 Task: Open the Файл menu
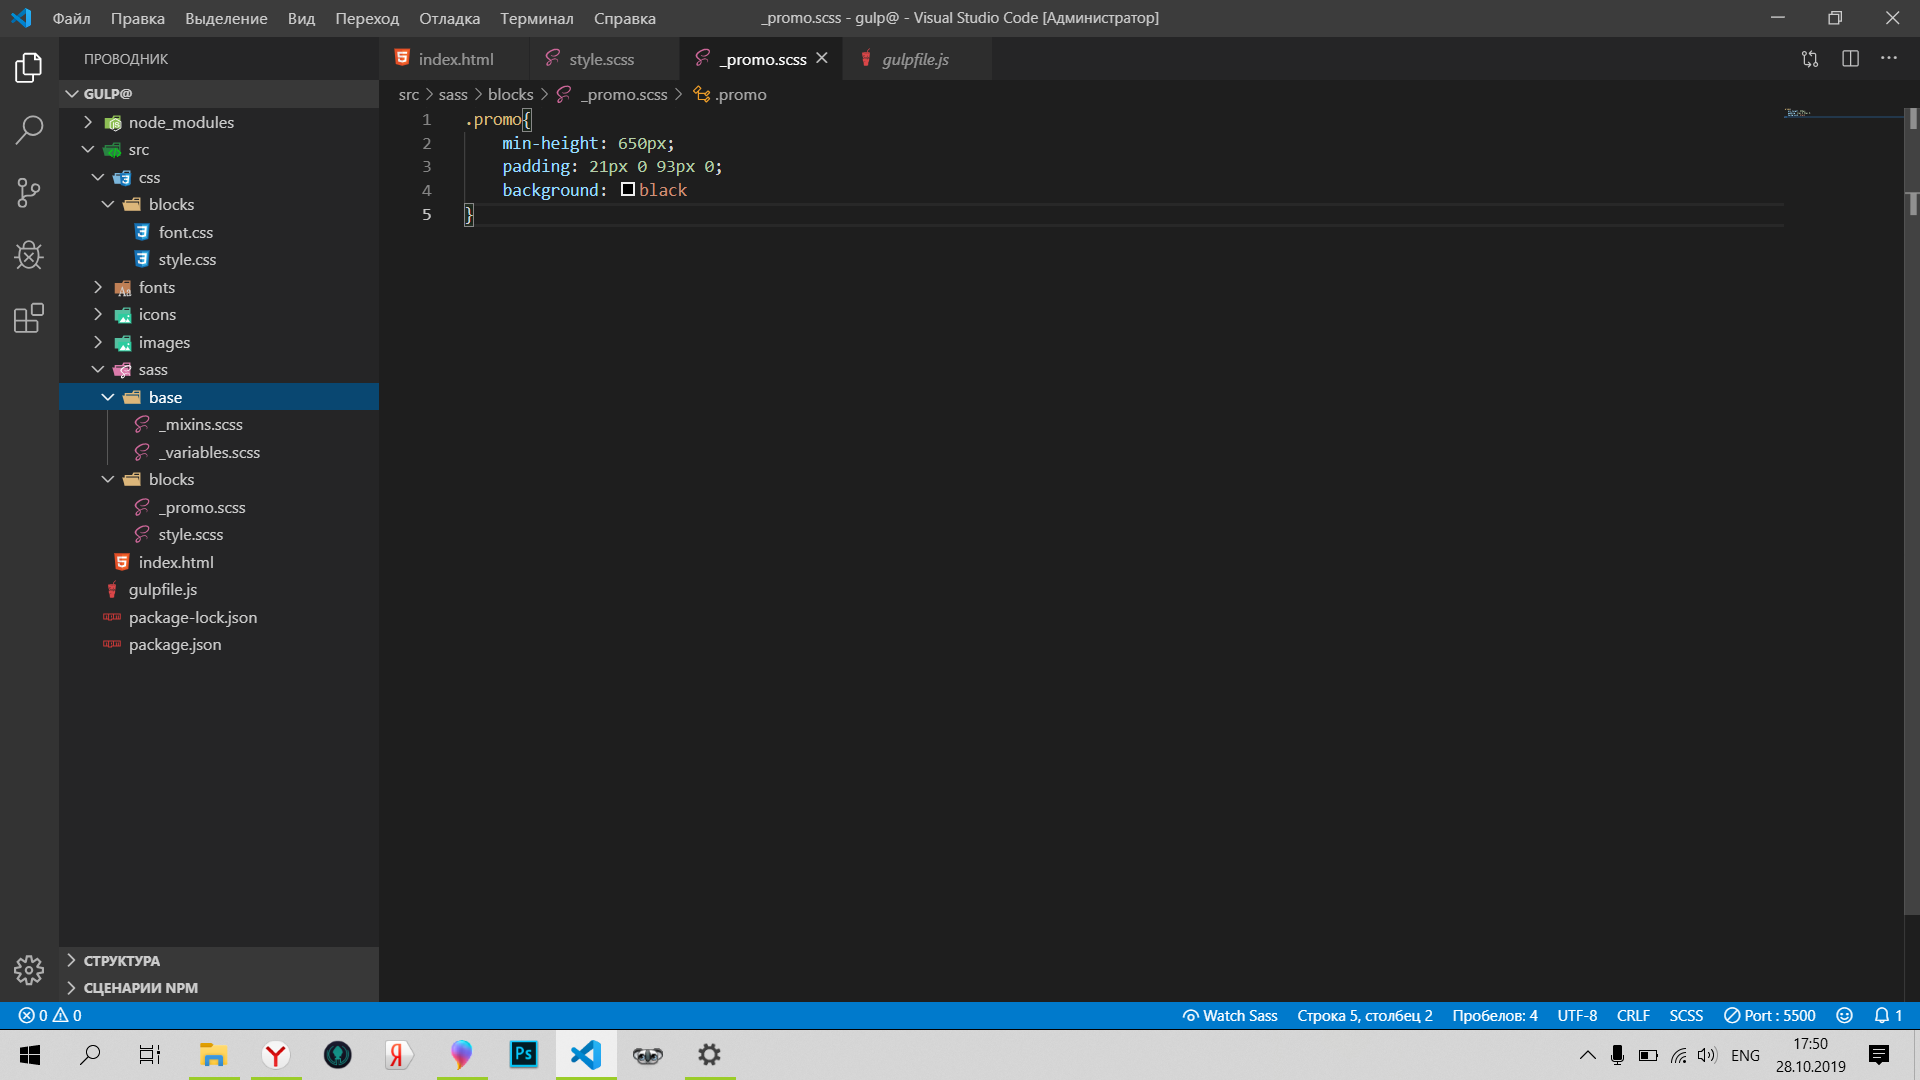[x=71, y=18]
